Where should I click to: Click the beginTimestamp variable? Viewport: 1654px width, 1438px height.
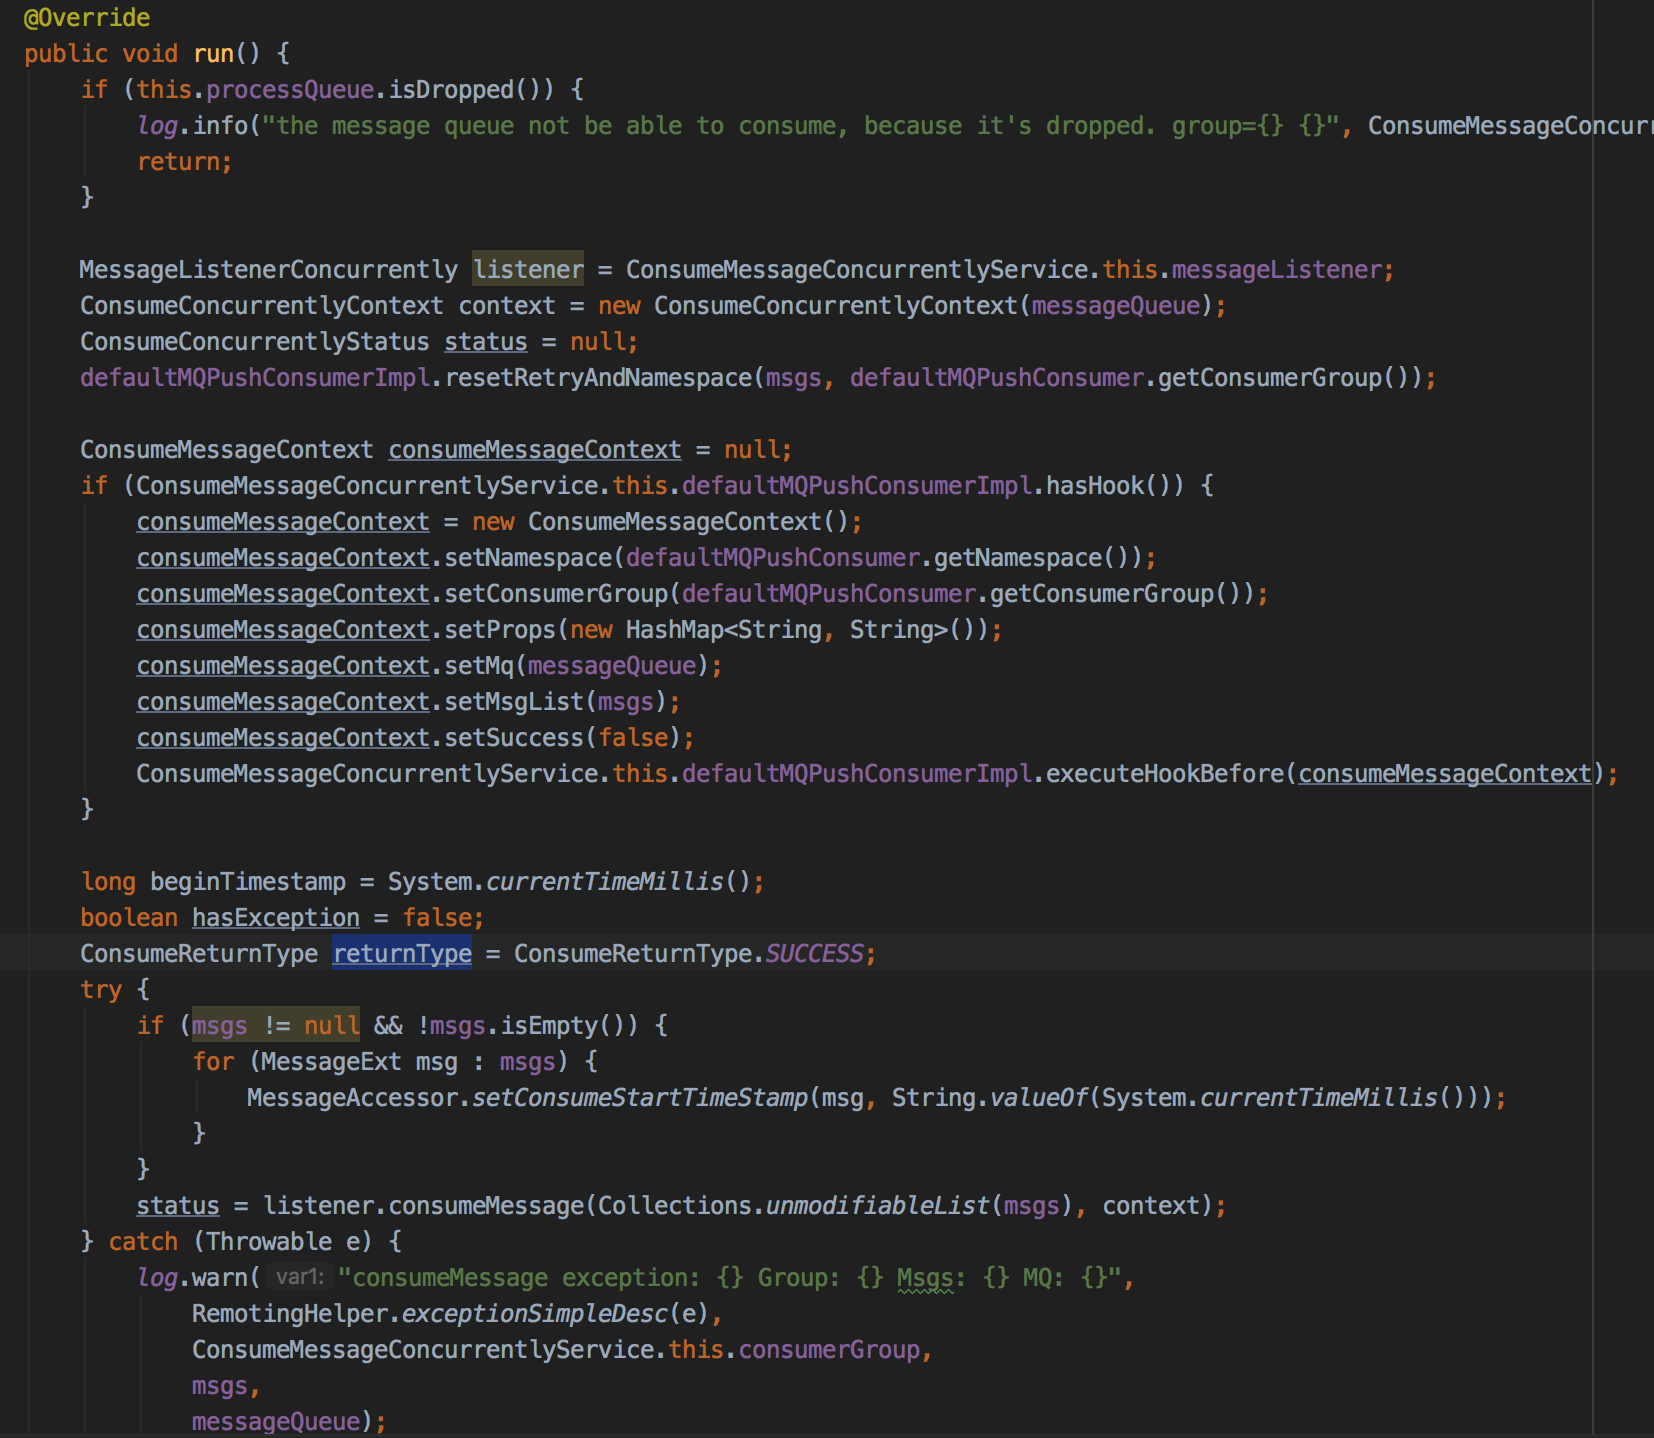pyautogui.click(x=248, y=882)
